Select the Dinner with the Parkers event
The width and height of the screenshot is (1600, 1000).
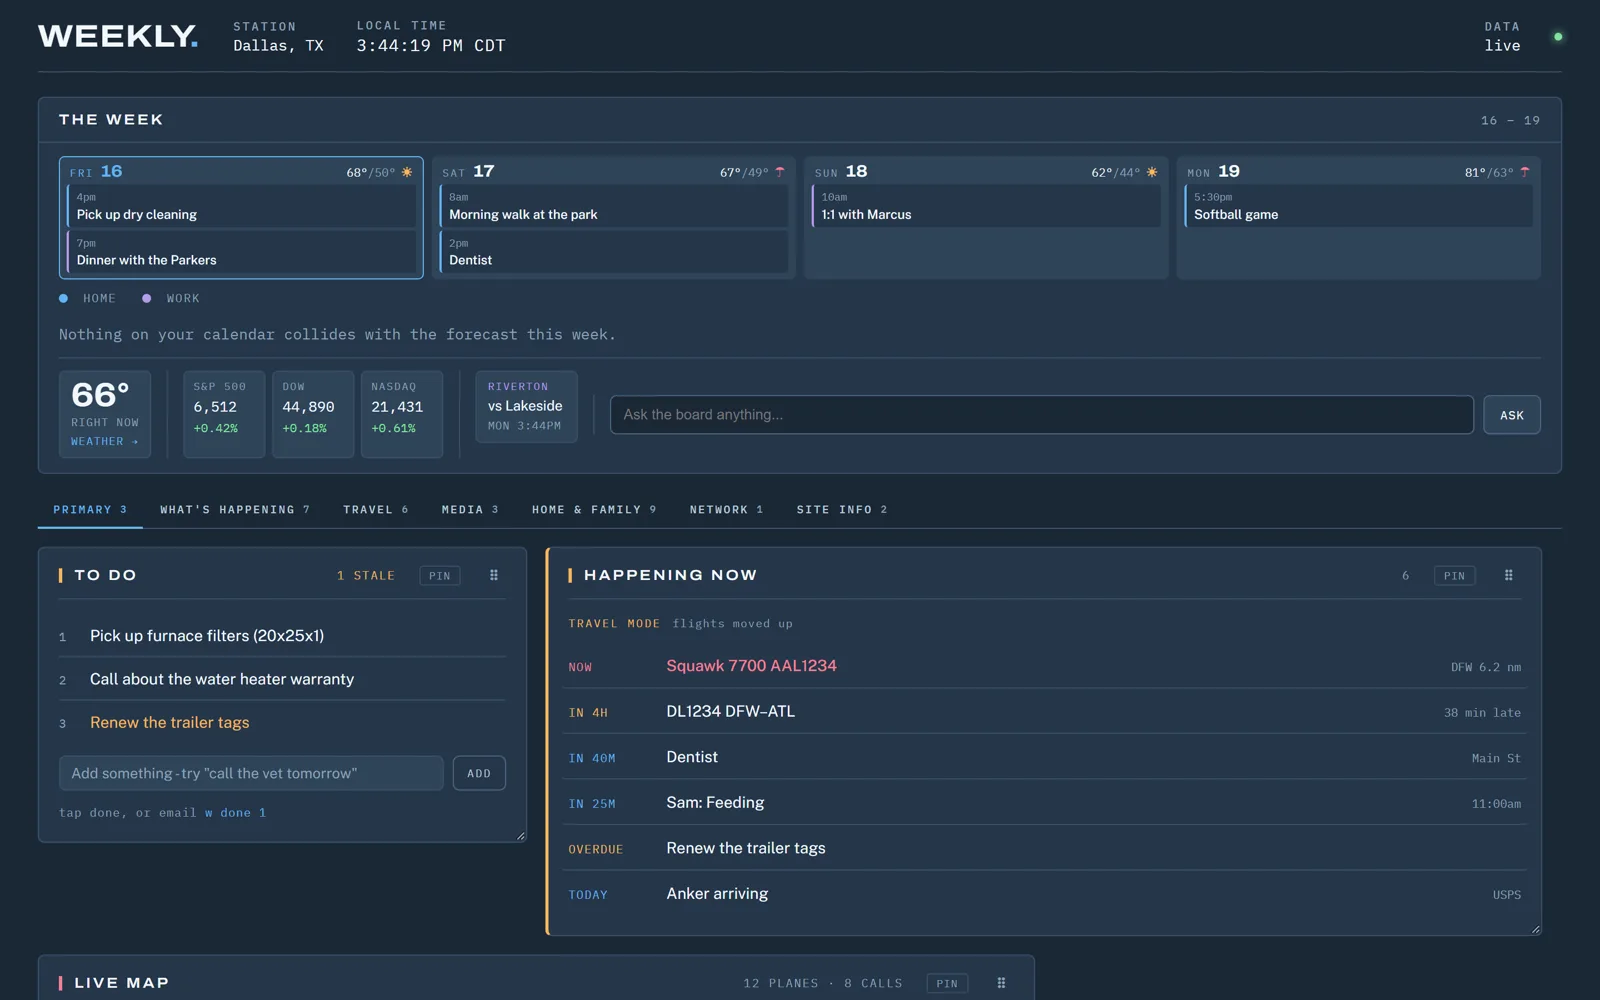coord(241,253)
